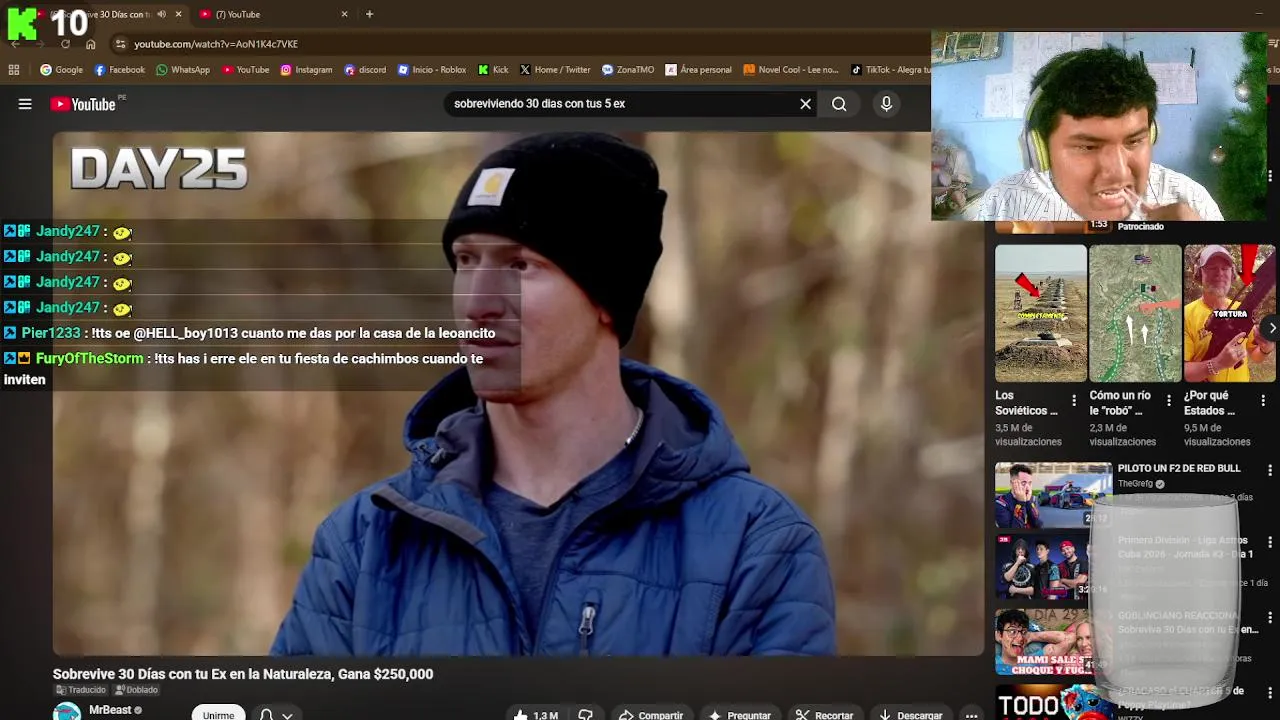Open discord bookmark

point(365,70)
